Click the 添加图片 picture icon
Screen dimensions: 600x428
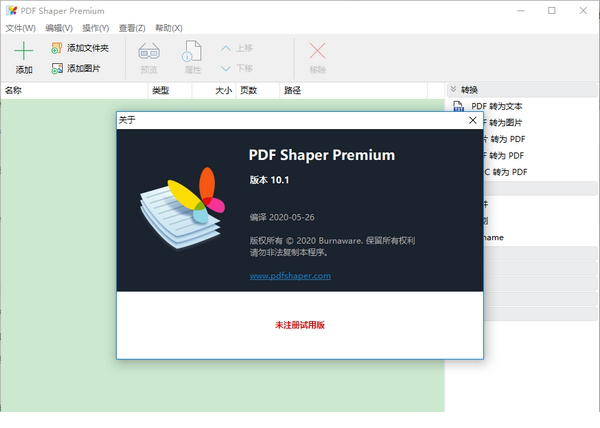pos(57,68)
